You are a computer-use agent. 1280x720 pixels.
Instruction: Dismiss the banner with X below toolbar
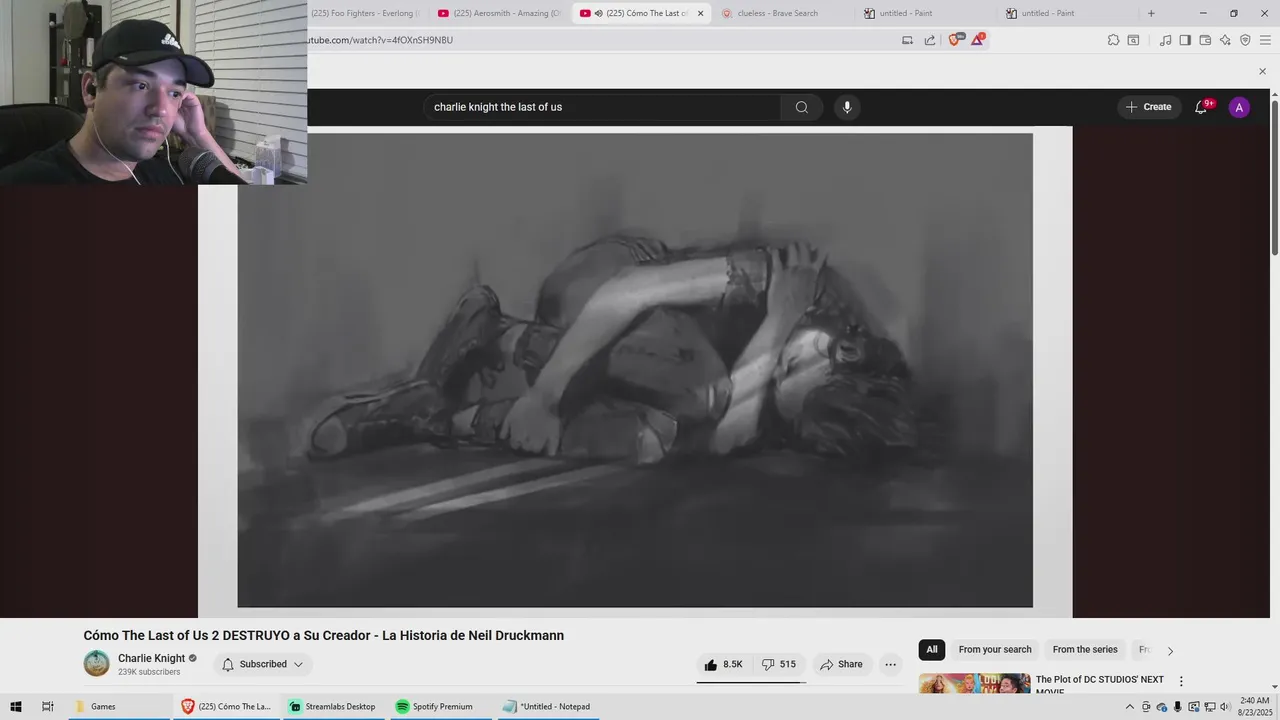1262,71
